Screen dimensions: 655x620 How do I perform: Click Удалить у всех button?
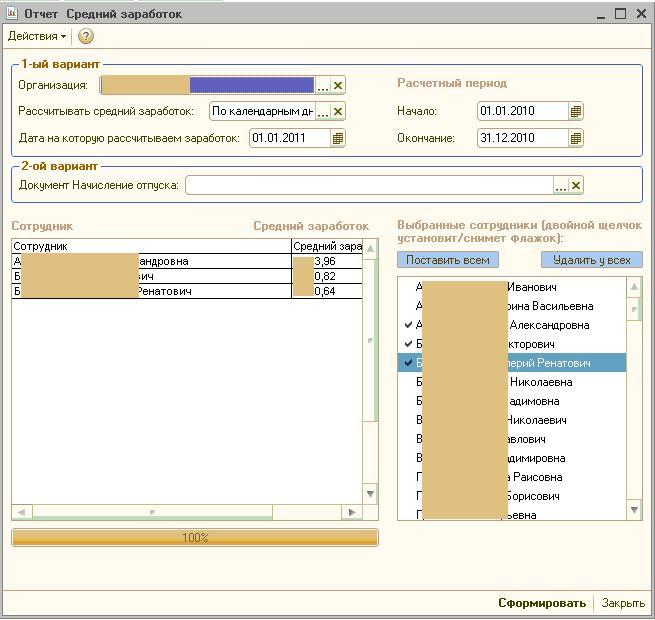[592, 260]
